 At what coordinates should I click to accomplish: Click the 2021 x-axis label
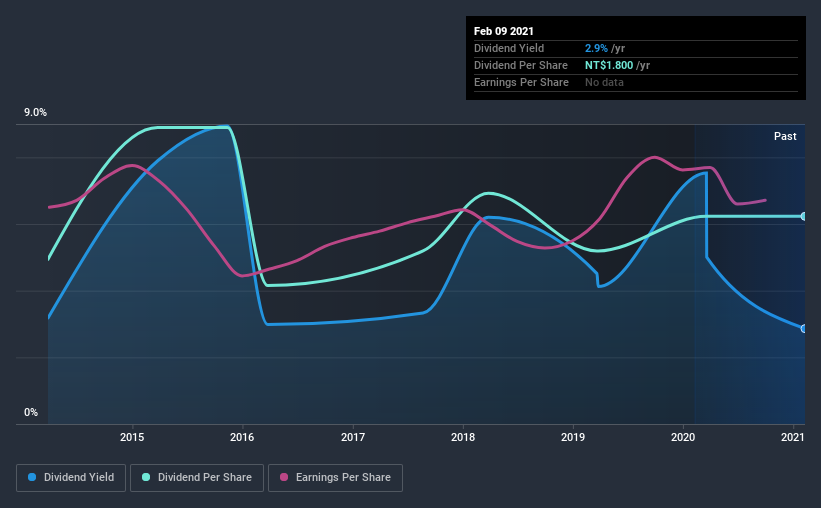point(793,437)
